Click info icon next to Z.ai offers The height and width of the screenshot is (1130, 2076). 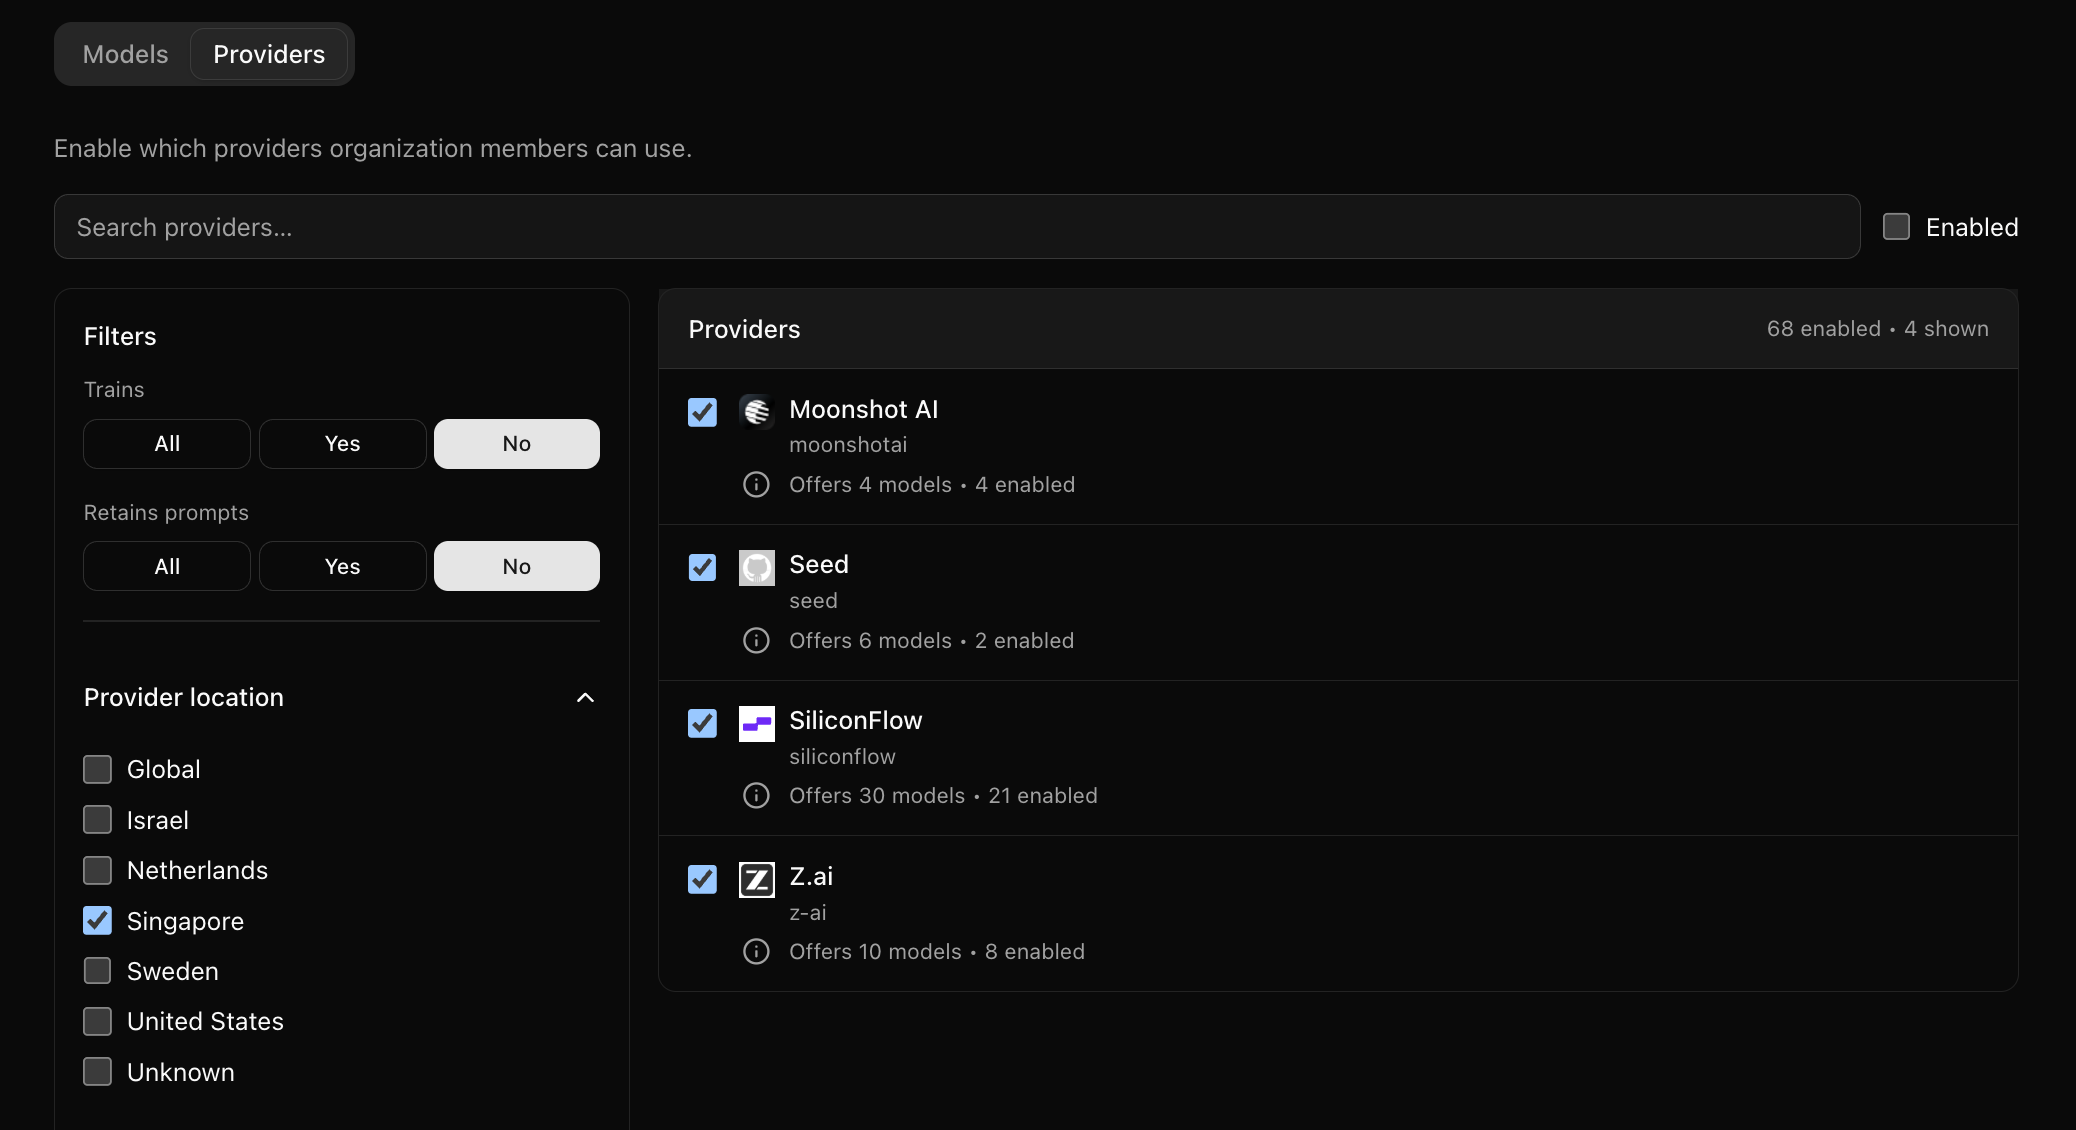coord(756,952)
